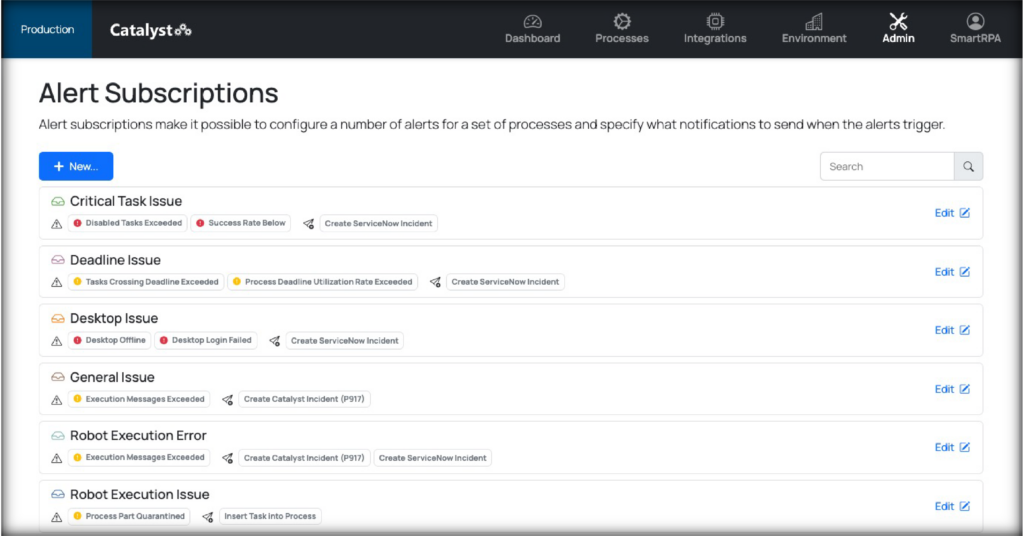Click the warning triangle under Deadline Issue

pos(57,282)
